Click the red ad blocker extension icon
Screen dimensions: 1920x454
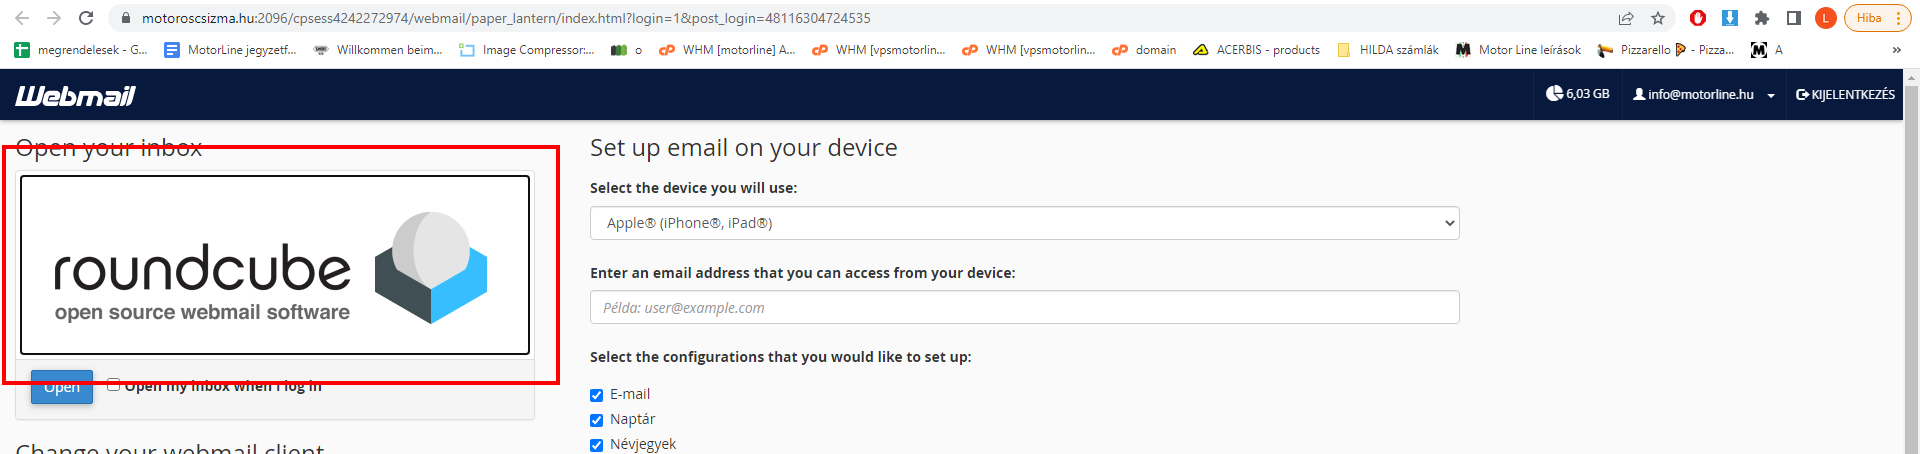tap(1698, 18)
